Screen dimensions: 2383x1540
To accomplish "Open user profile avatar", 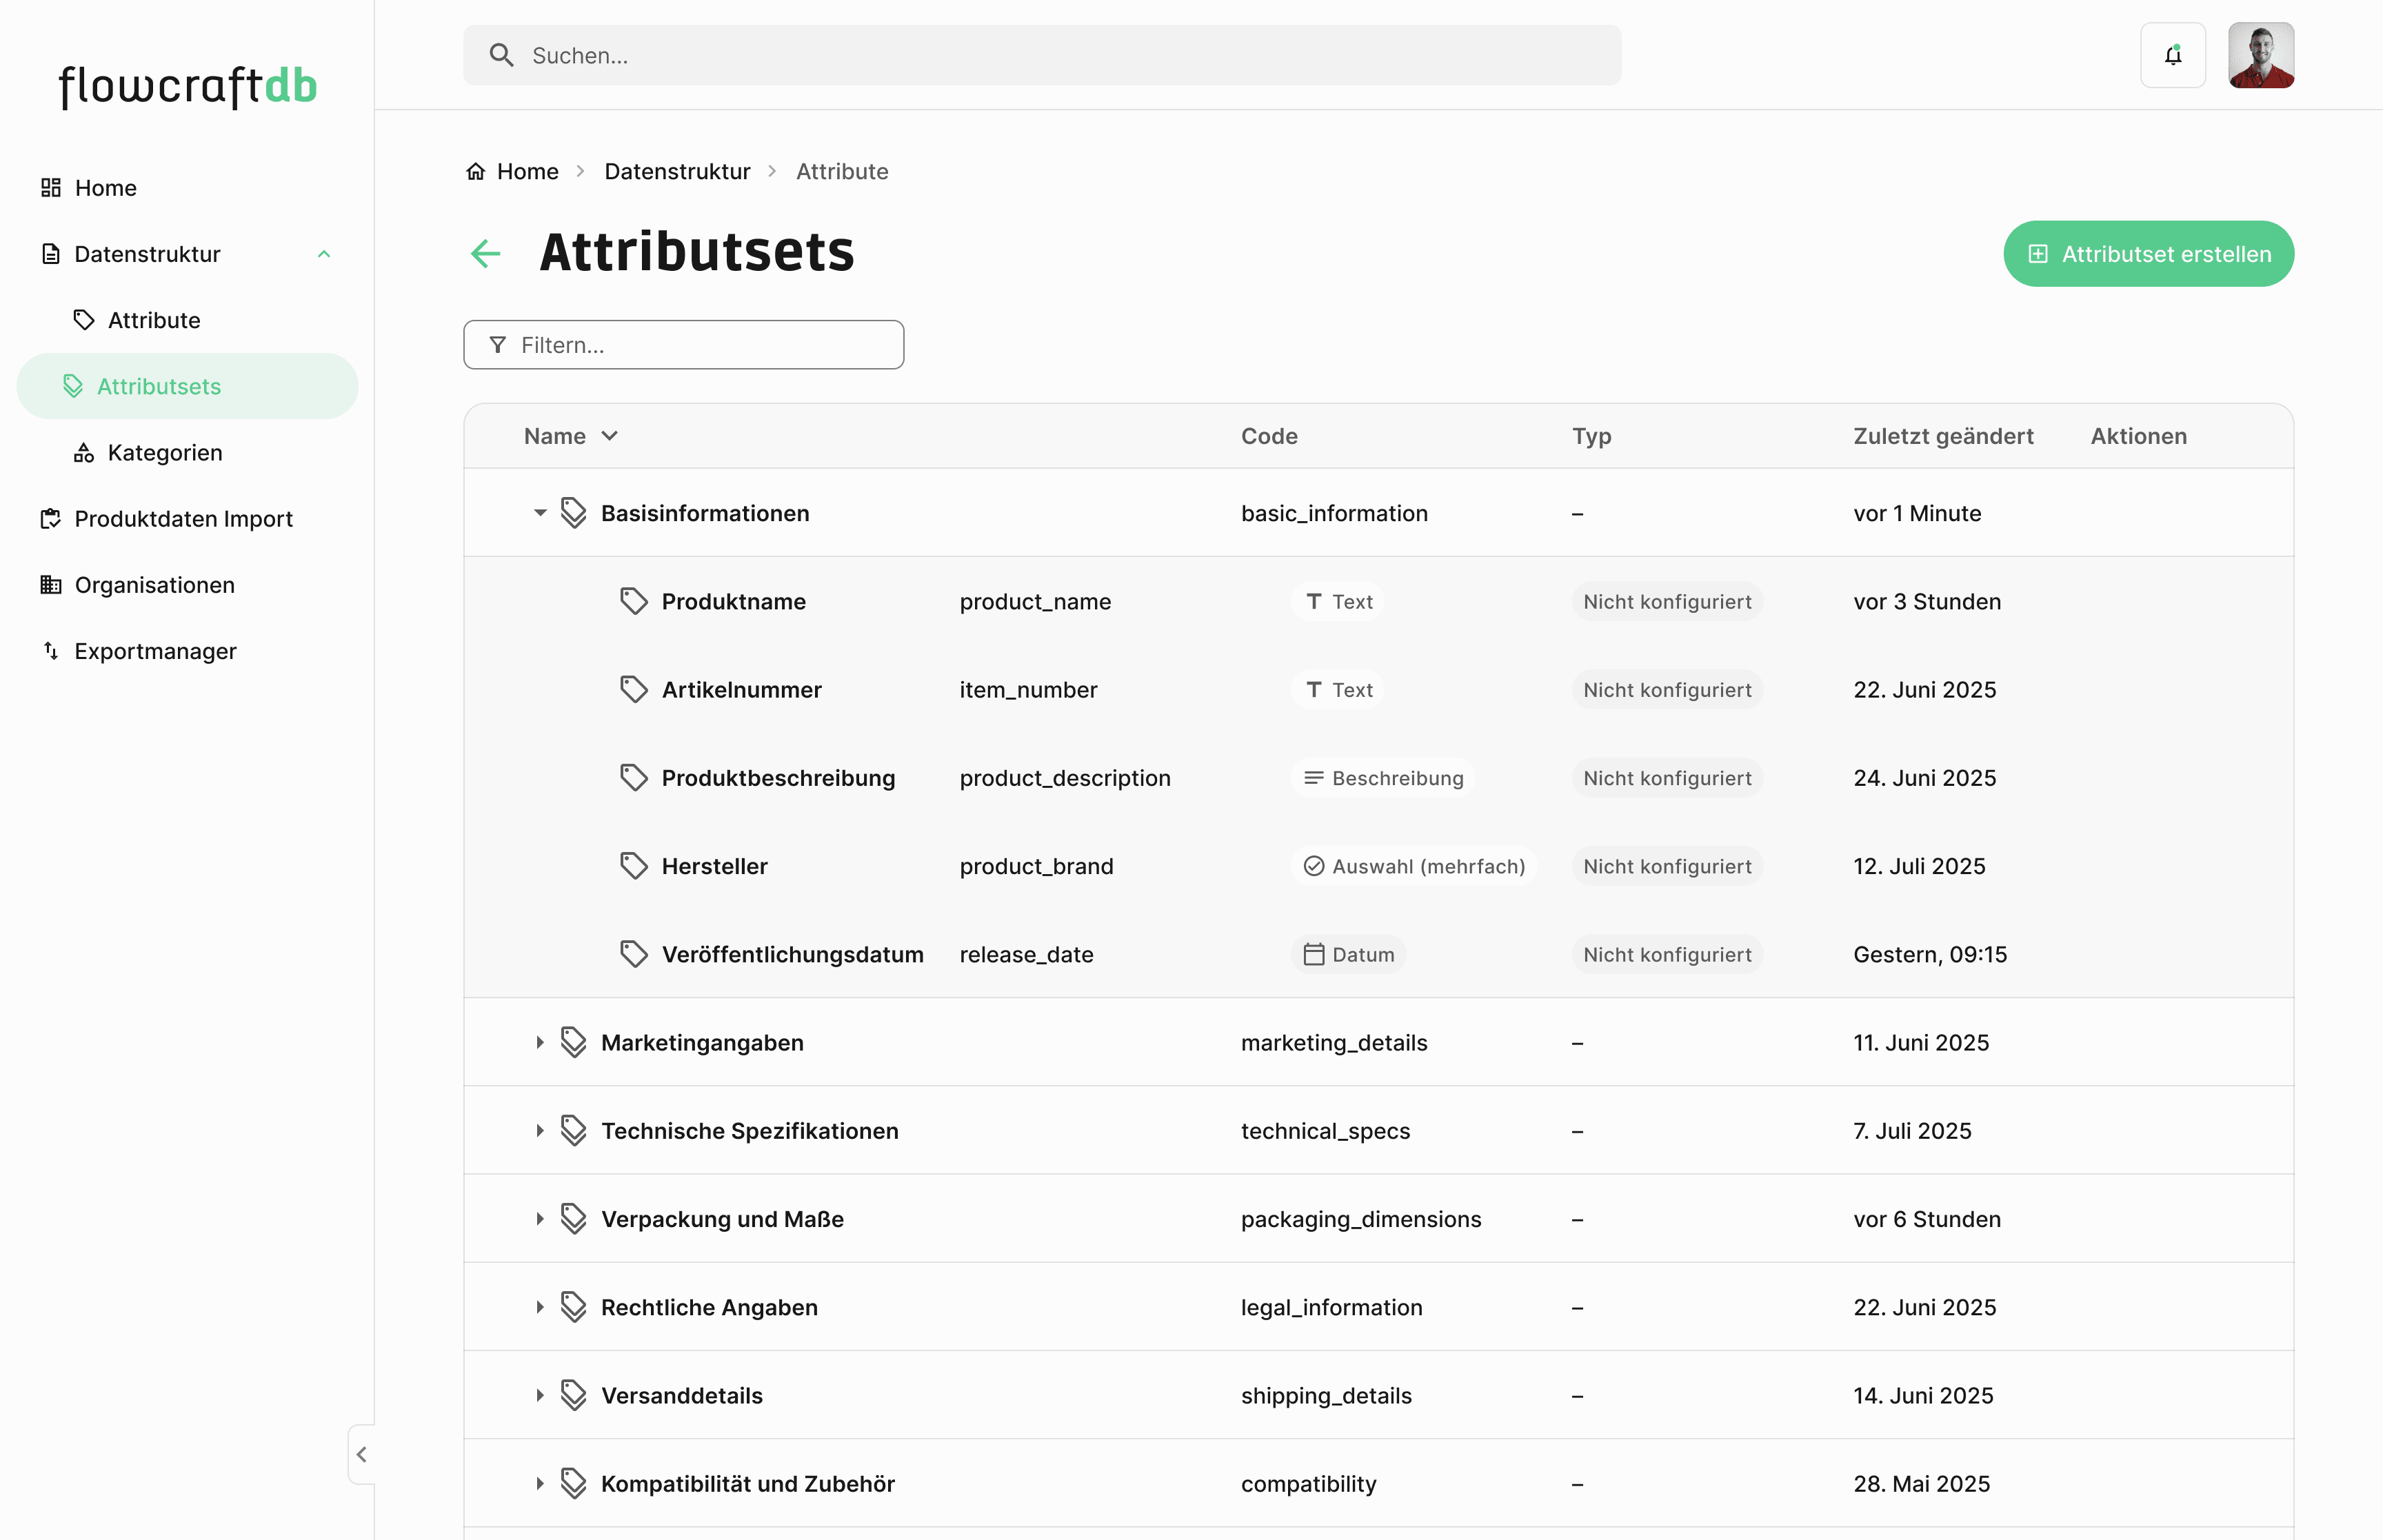I will [x=2260, y=56].
